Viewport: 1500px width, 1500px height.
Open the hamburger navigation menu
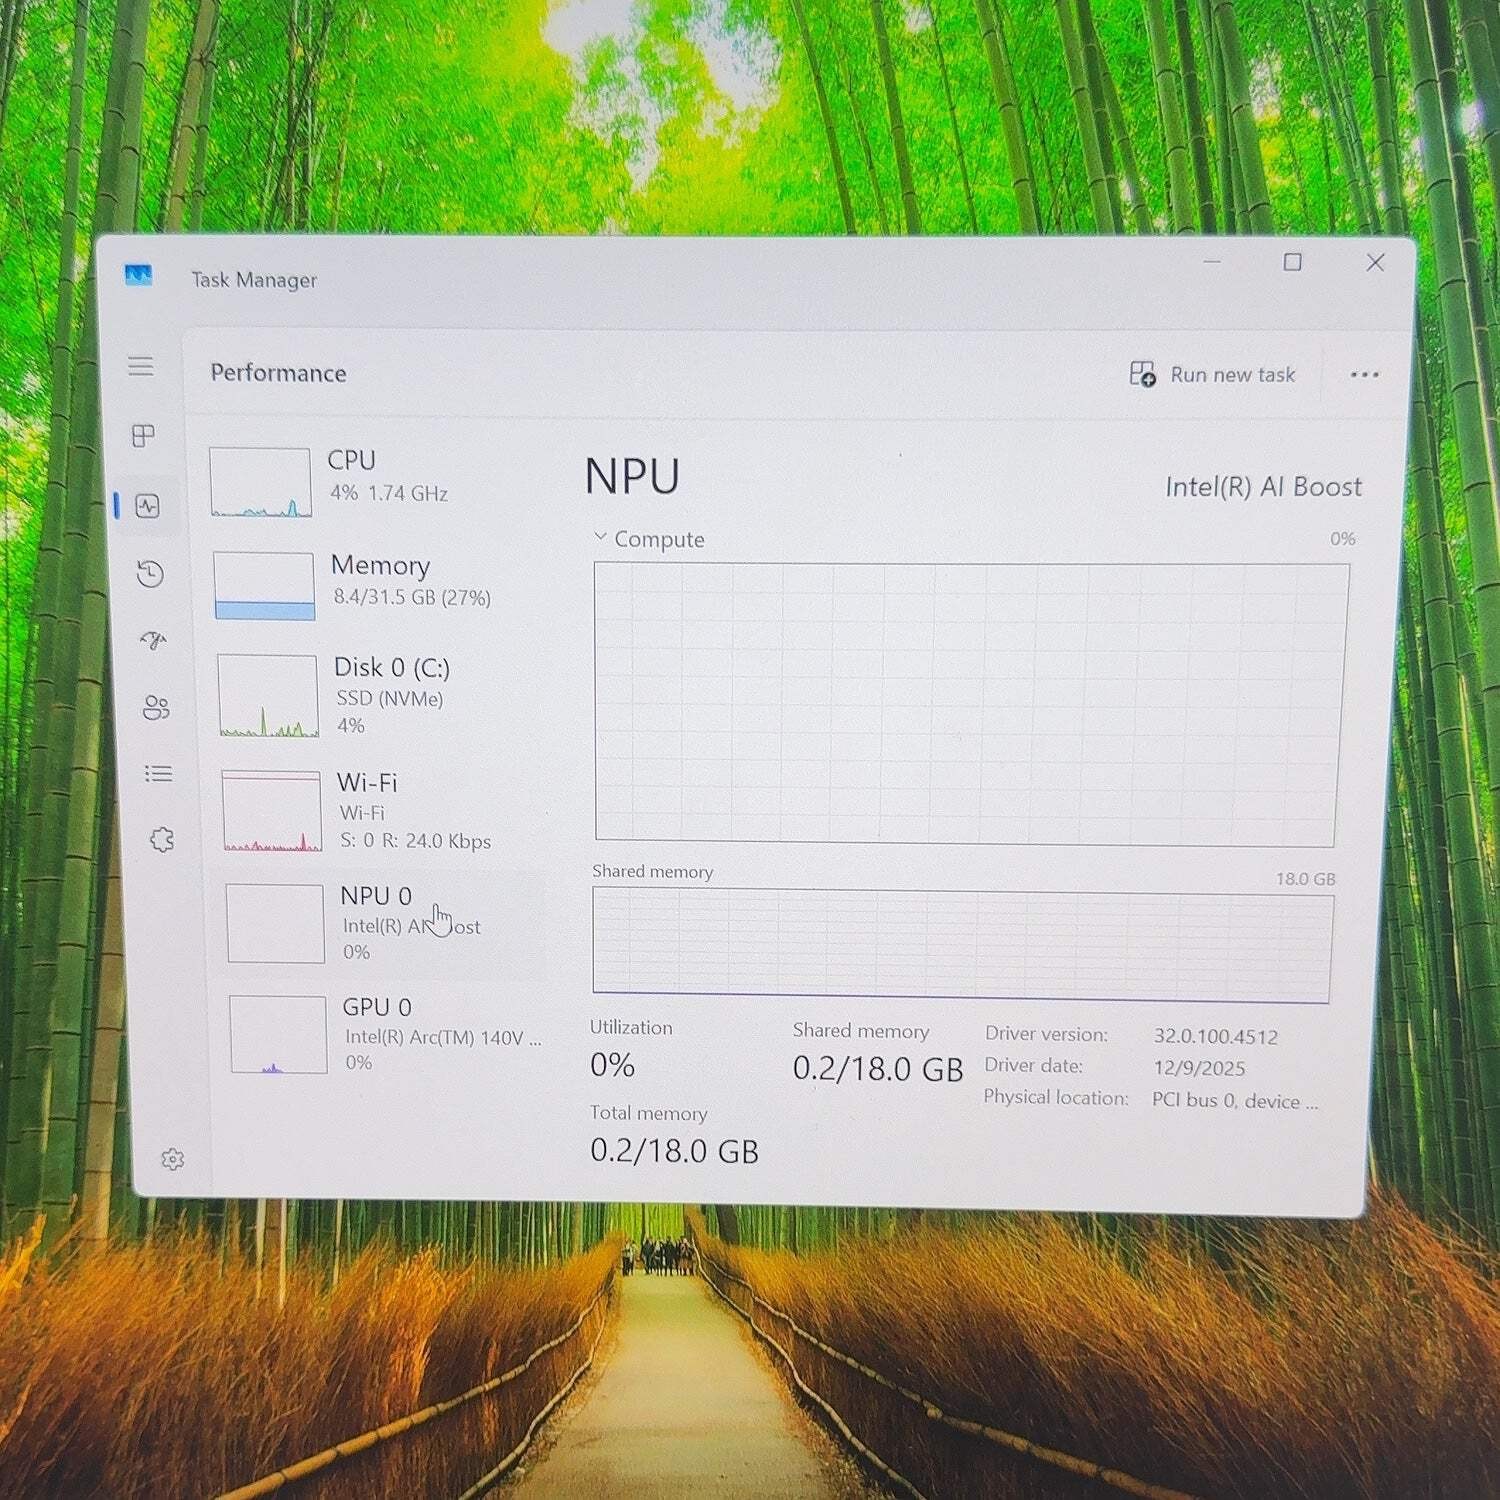pos(141,366)
